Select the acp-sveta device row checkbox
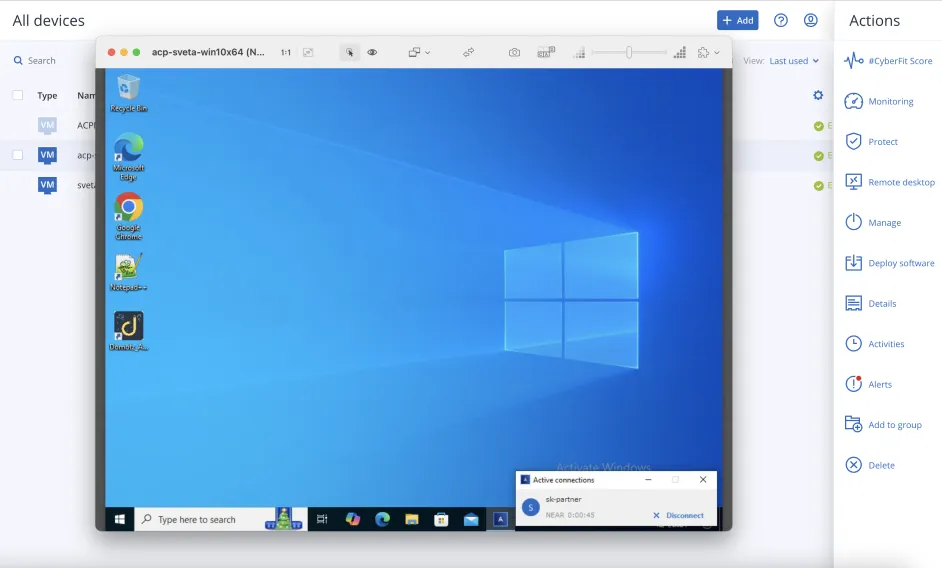The height and width of the screenshot is (568, 942). pyautogui.click(x=18, y=155)
